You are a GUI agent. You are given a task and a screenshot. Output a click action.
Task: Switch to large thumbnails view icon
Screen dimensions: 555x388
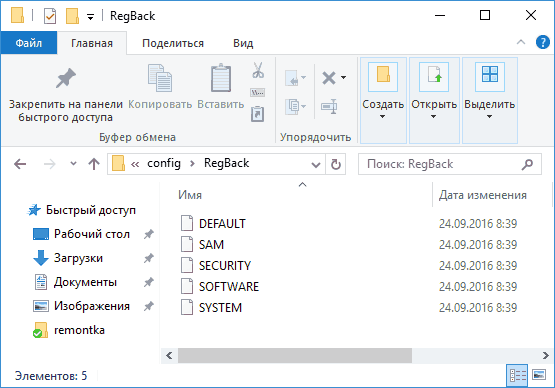(539, 375)
